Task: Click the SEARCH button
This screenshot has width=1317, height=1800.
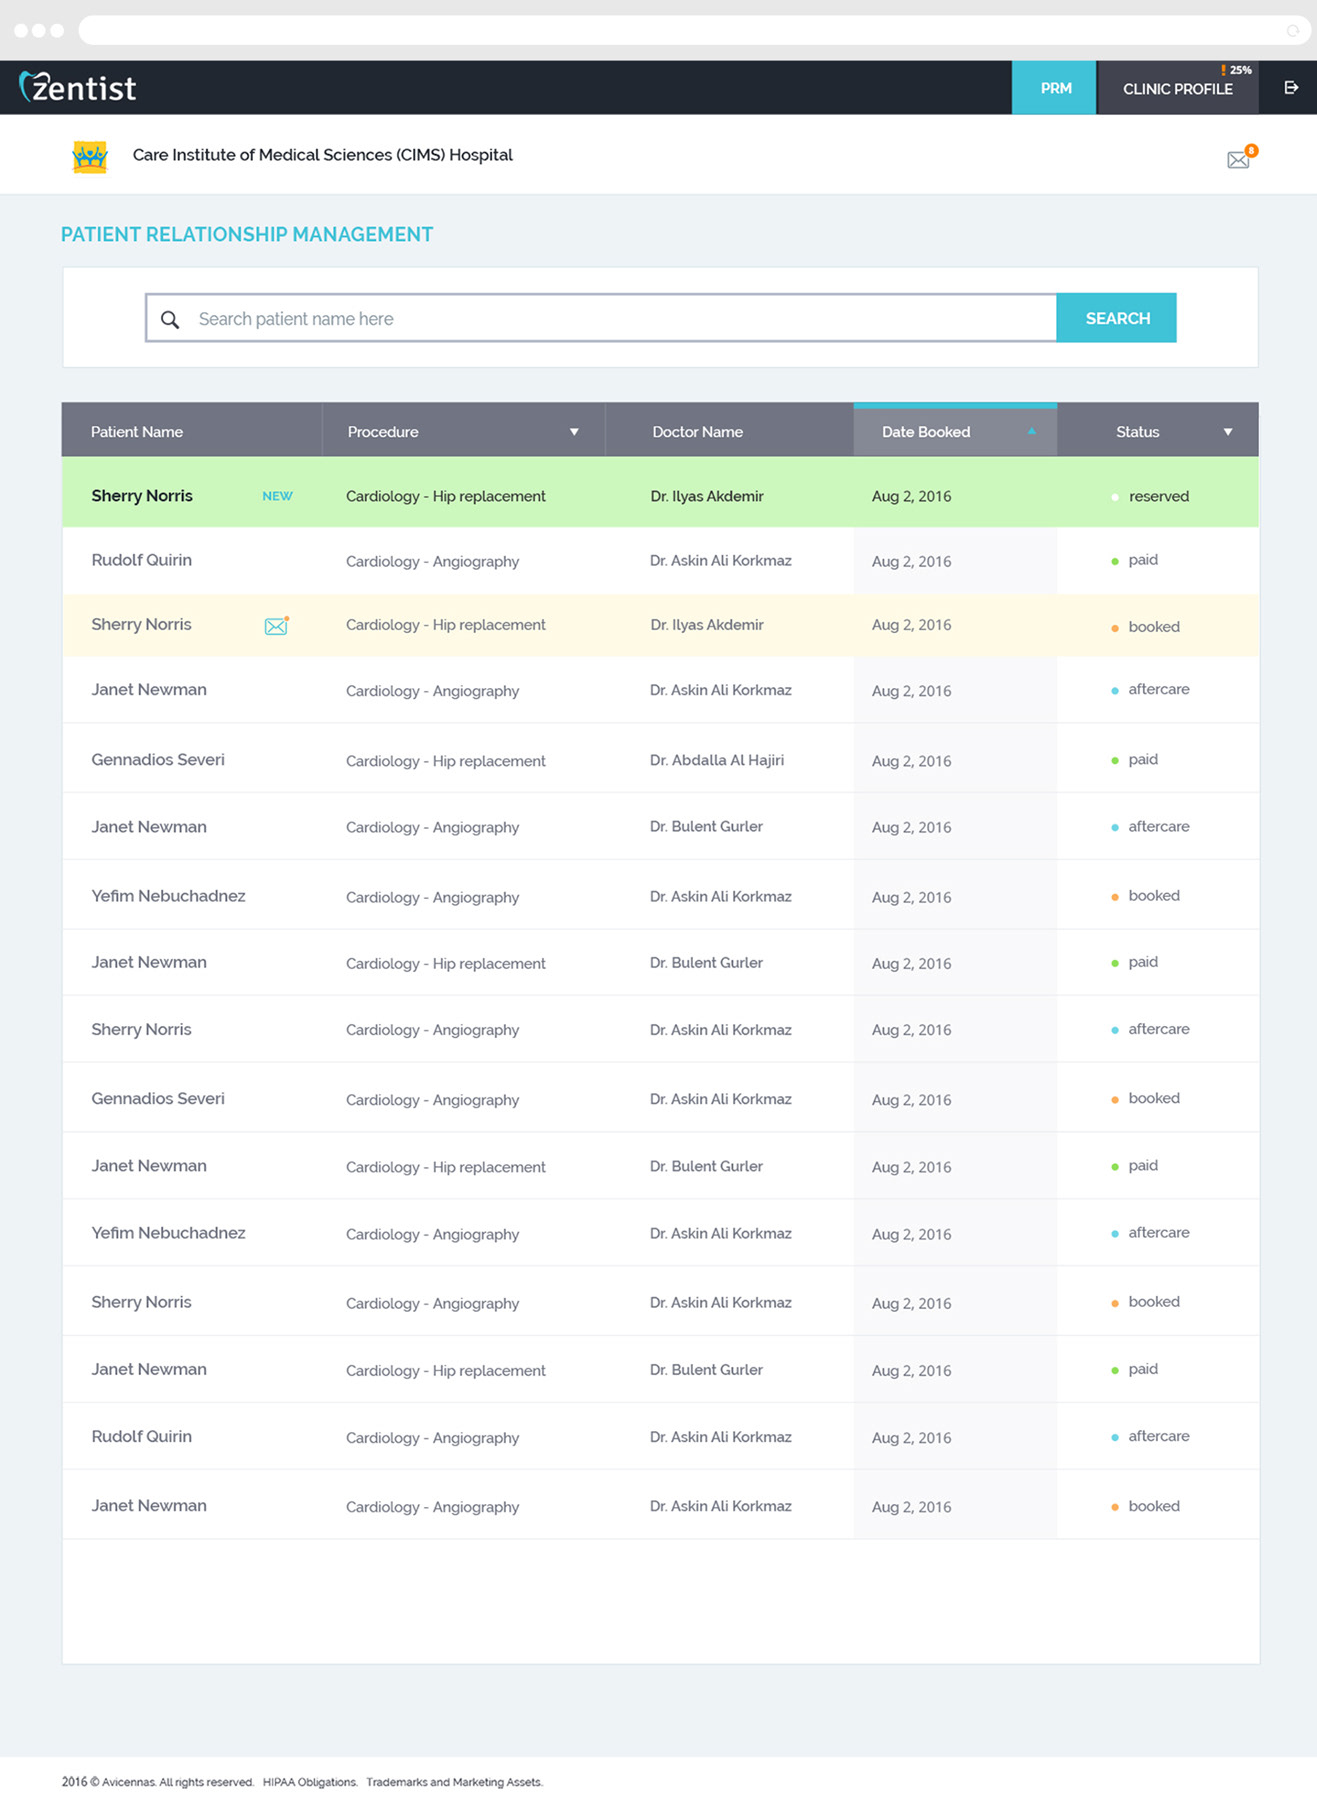Action: (x=1117, y=318)
